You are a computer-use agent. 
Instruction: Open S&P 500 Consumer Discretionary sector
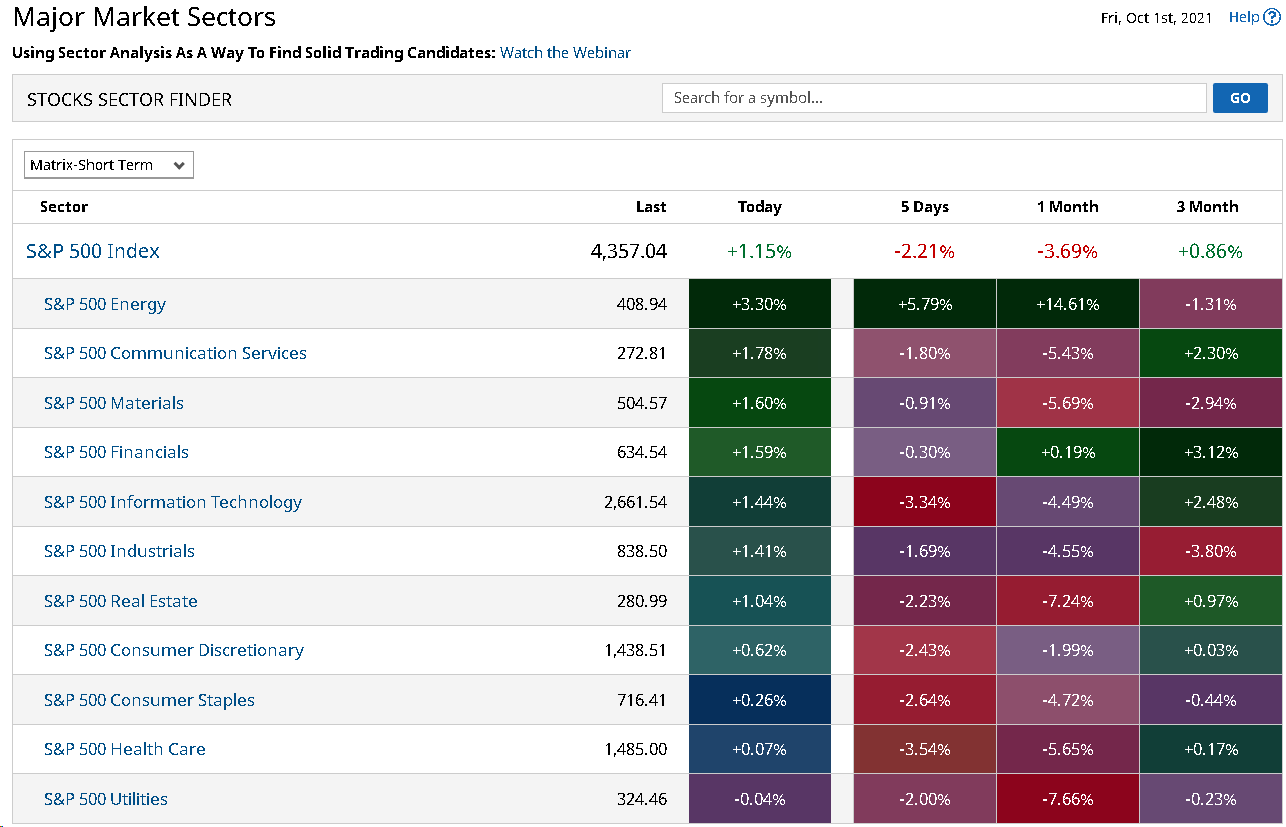pyautogui.click(x=174, y=650)
